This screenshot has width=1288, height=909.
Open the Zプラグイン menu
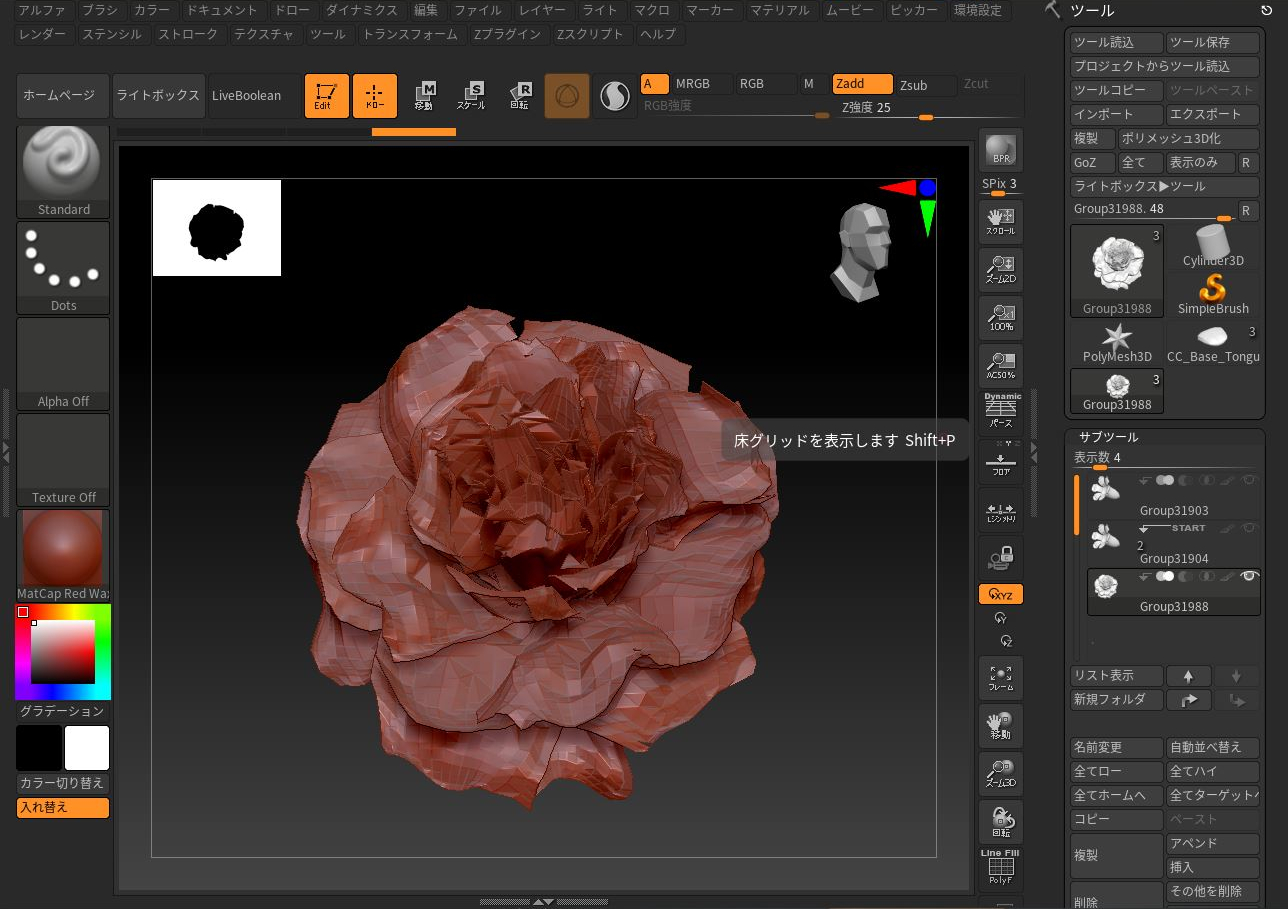click(x=507, y=34)
